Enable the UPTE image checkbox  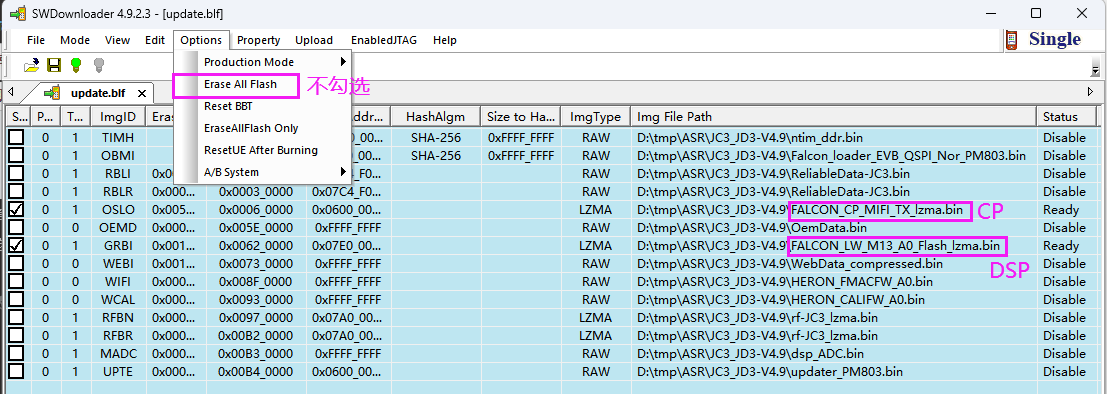click(x=16, y=371)
